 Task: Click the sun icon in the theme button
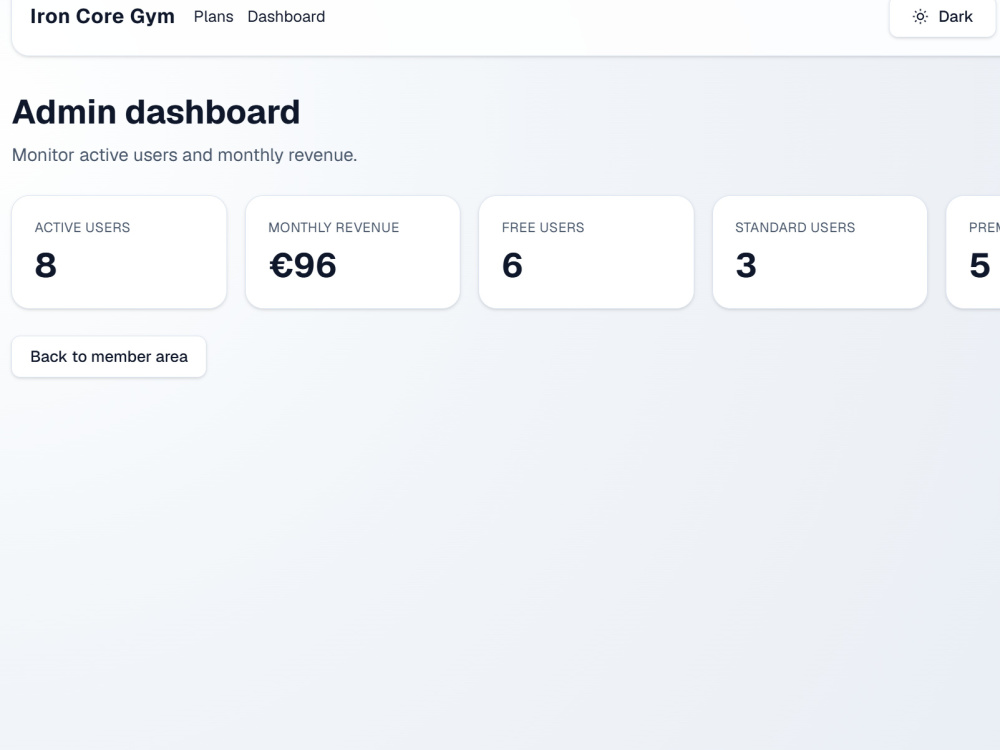click(x=920, y=17)
